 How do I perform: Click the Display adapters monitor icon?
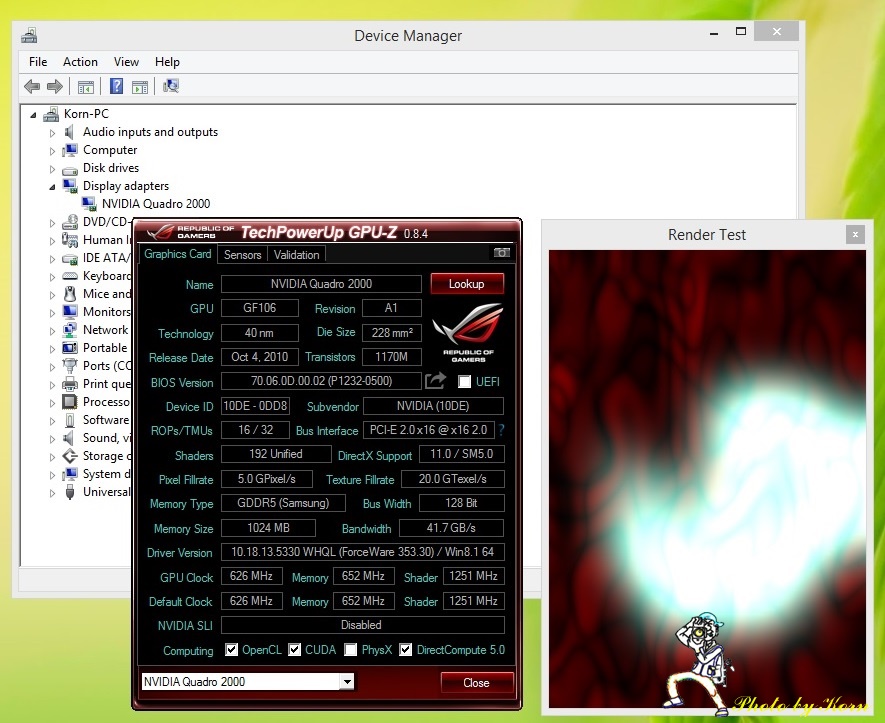coord(70,186)
